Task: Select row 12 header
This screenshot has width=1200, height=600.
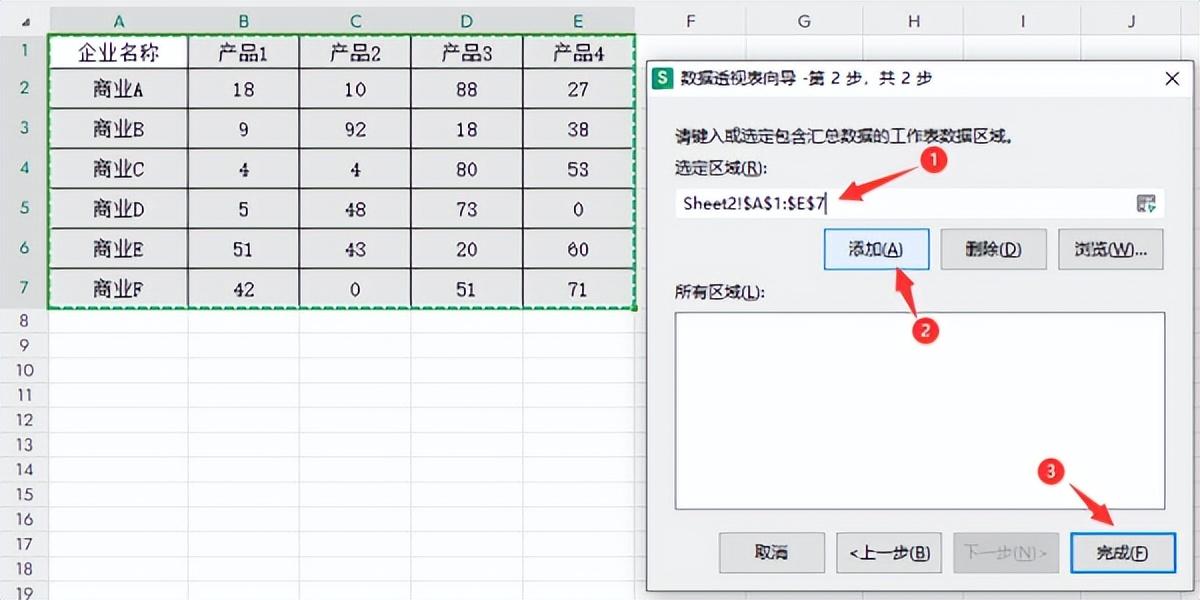Action: pyautogui.click(x=24, y=420)
